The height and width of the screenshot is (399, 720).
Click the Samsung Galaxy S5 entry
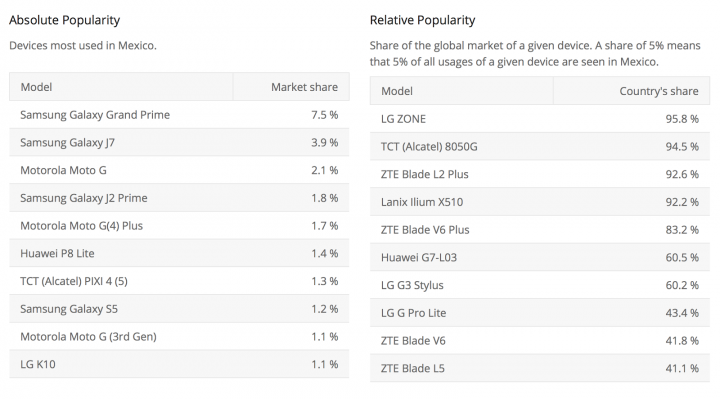click(179, 309)
